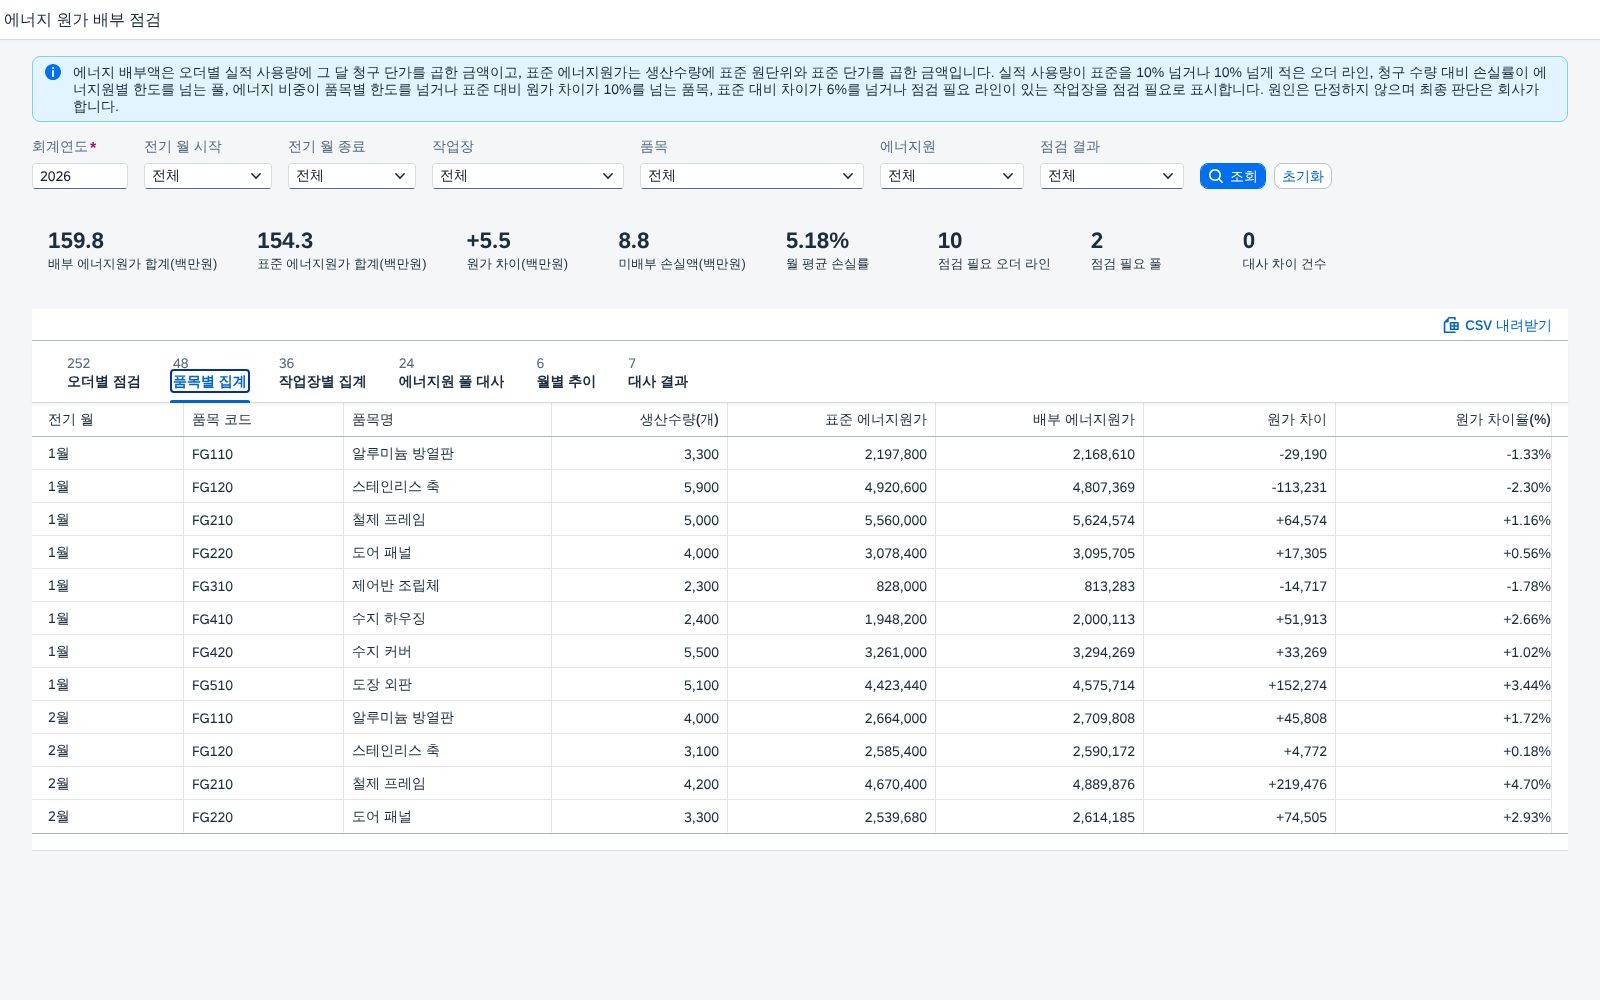Click the CSV 내려받기 link

1497,325
